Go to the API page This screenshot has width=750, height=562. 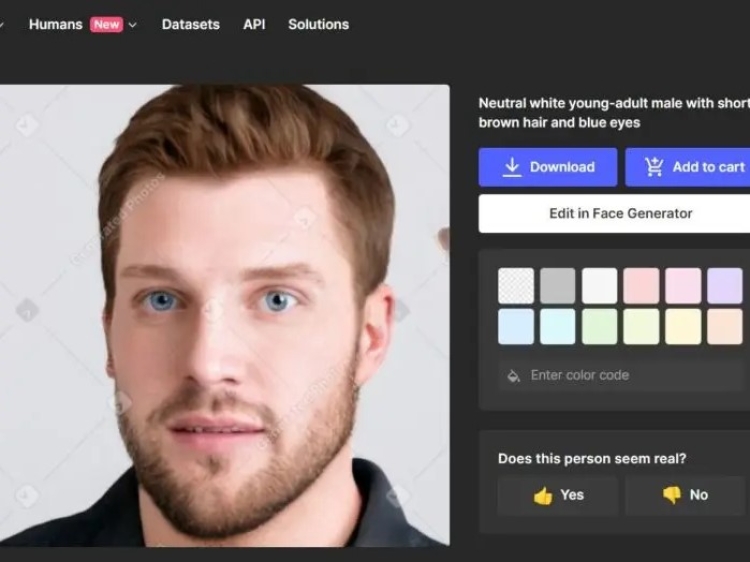(254, 24)
